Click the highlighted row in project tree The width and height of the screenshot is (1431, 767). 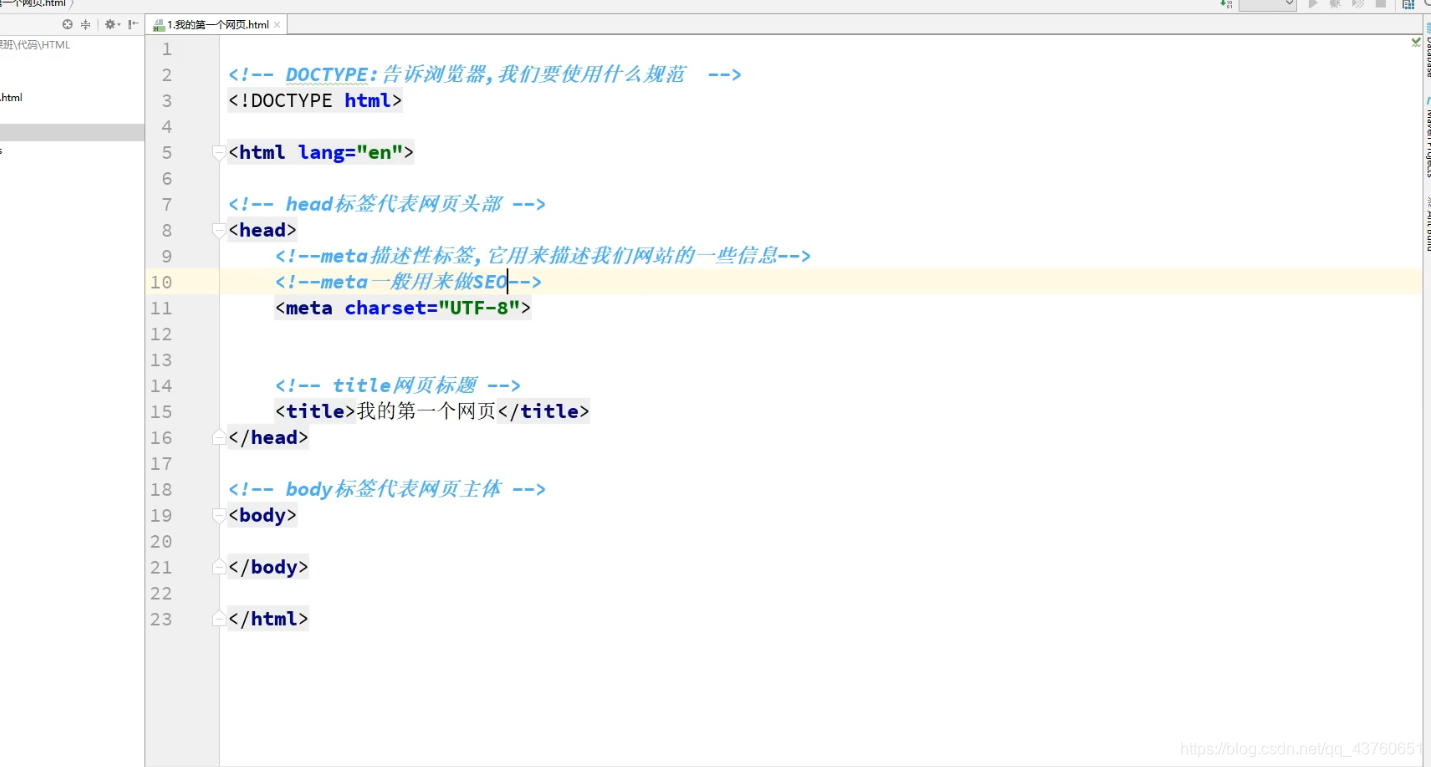(72, 133)
